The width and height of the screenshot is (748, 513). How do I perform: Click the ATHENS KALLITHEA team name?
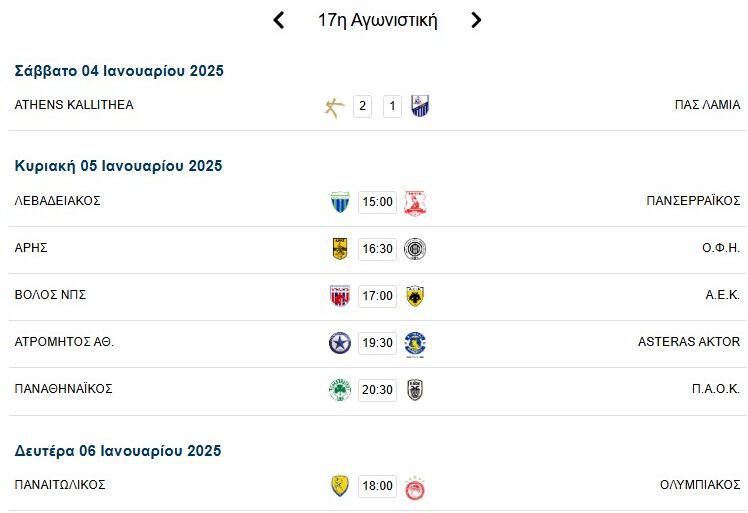coord(74,105)
